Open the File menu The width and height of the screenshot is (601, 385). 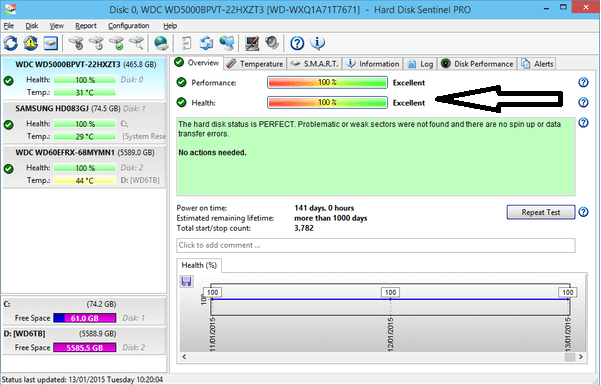(x=9, y=26)
